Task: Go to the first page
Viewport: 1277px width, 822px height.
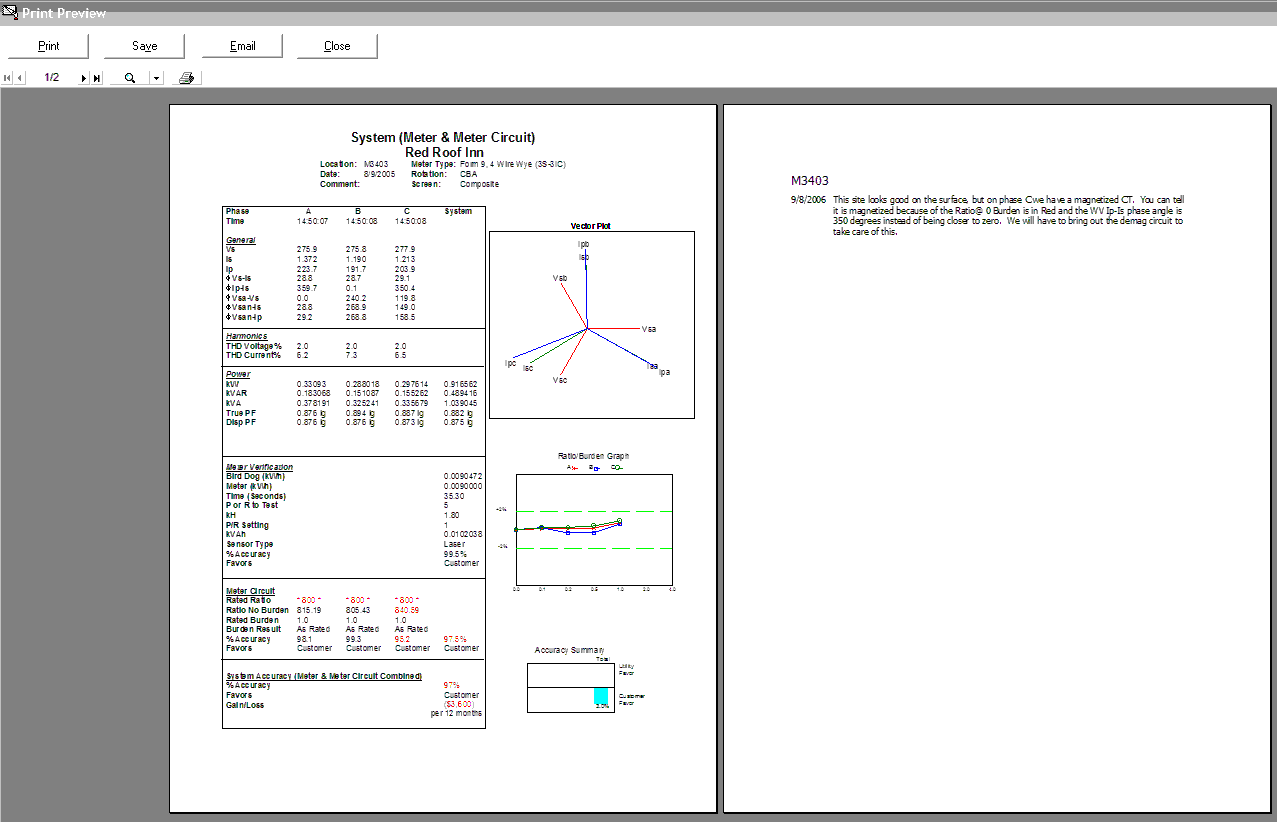Action: pyautogui.click(x=8, y=78)
